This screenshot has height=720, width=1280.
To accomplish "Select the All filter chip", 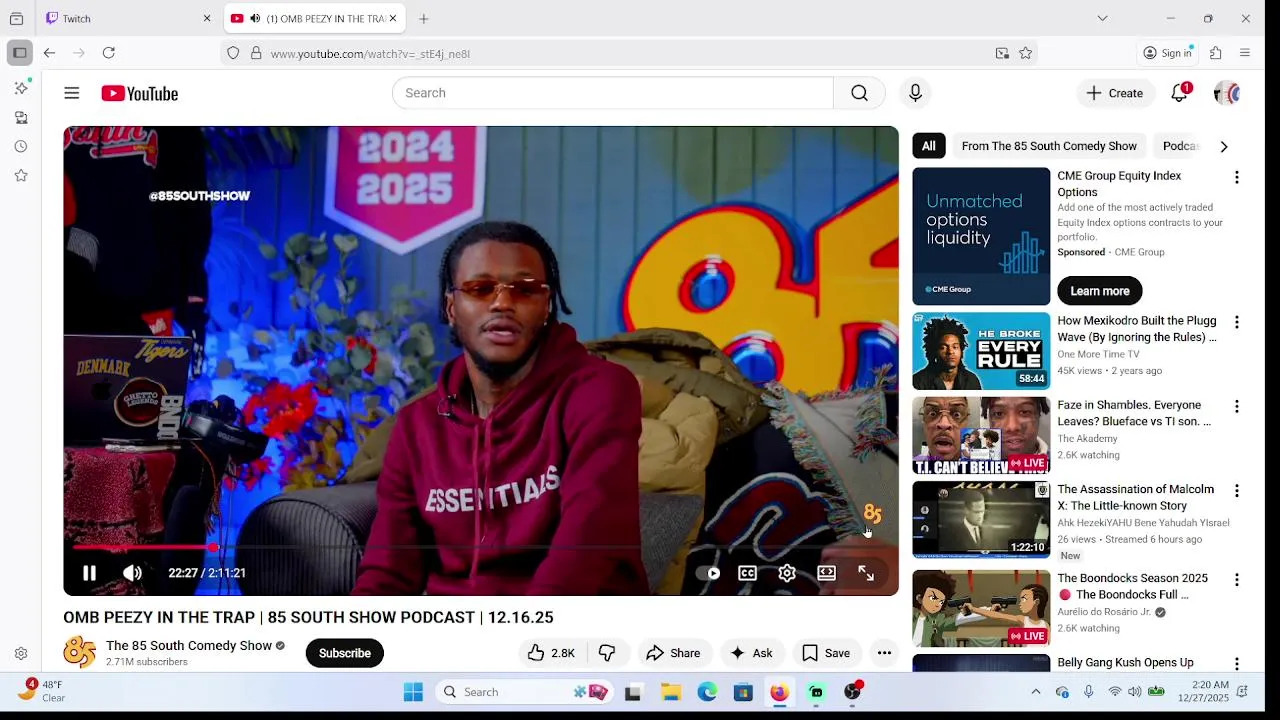I will [x=929, y=146].
